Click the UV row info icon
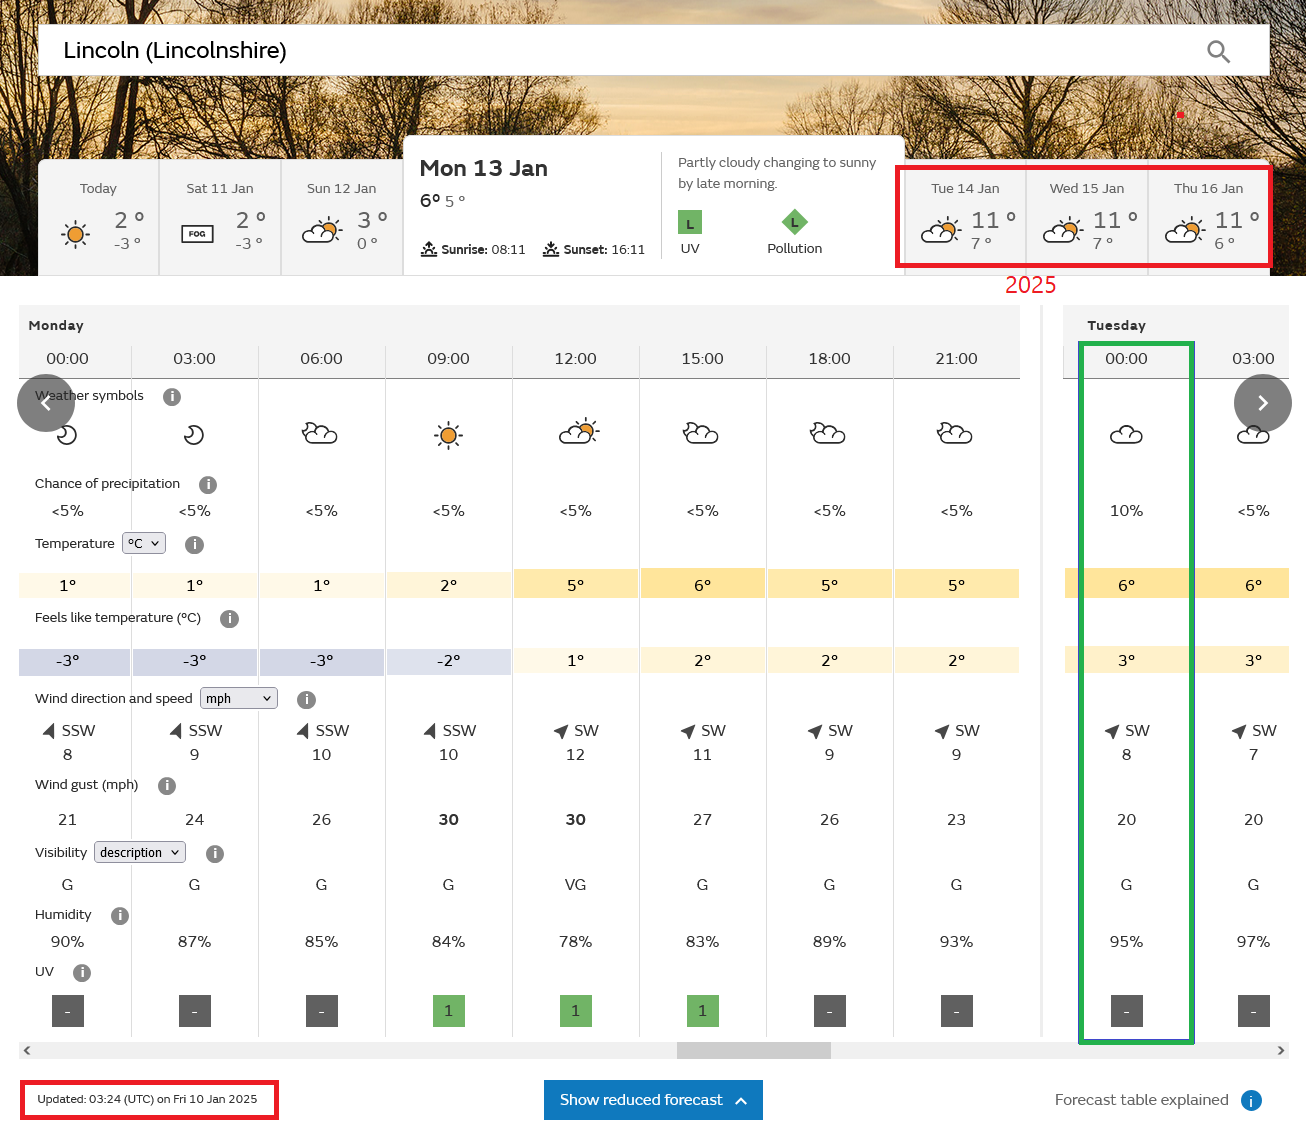 [82, 973]
